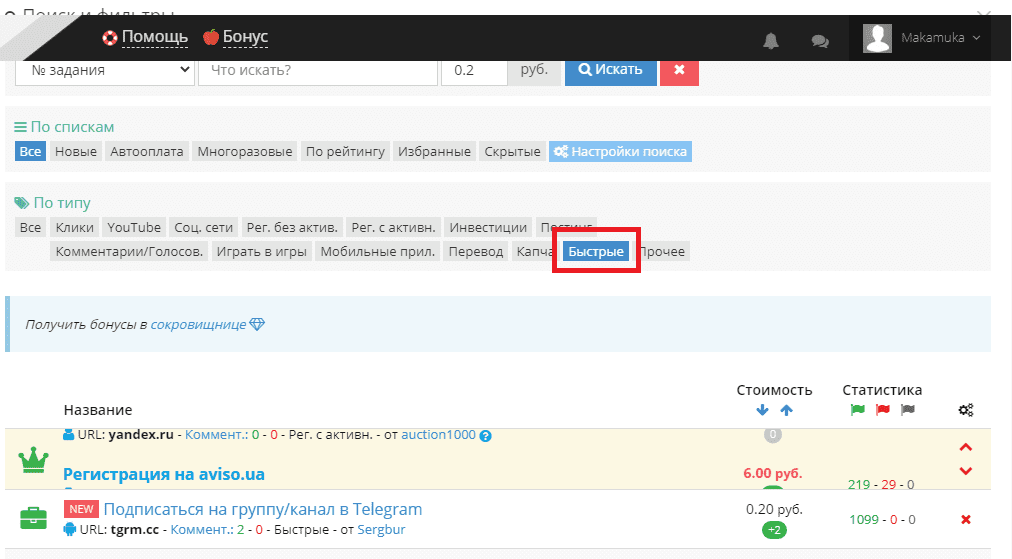
Task: Open the chat messages icon
Action: (x=820, y=41)
